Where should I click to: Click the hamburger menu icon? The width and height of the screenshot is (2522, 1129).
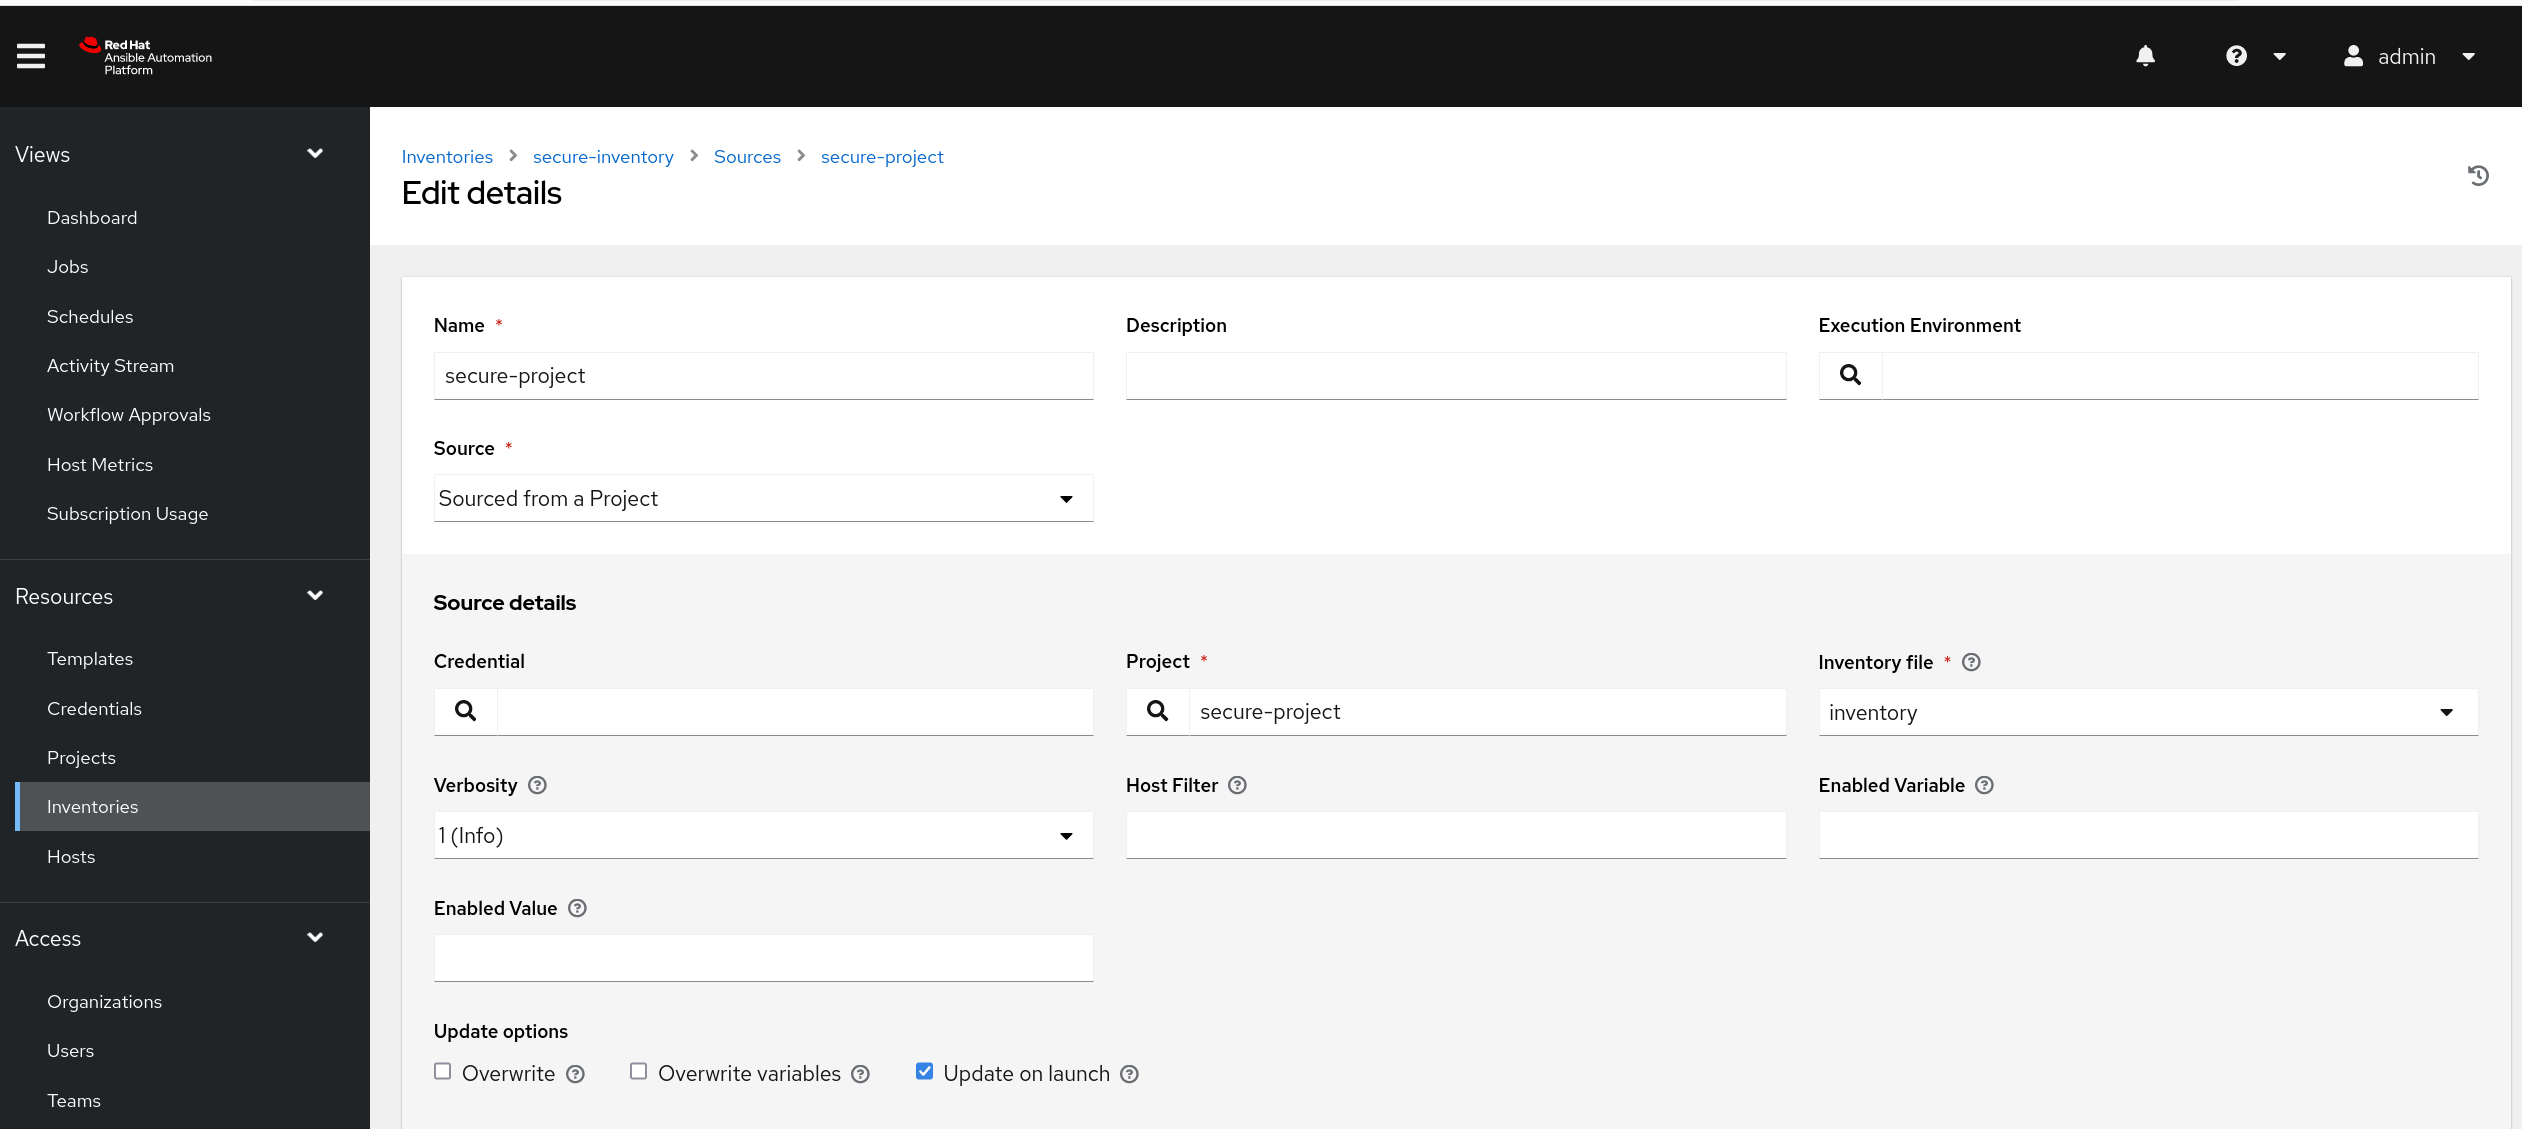[31, 56]
